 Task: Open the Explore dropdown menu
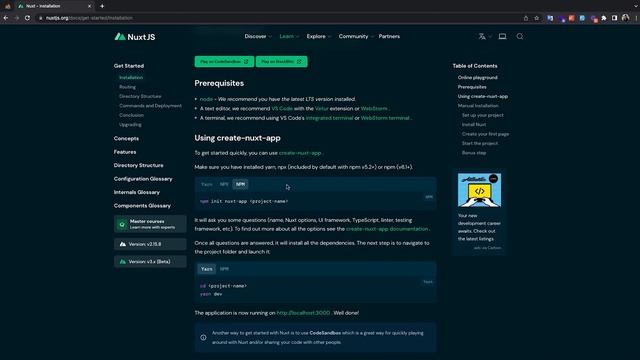(318, 36)
